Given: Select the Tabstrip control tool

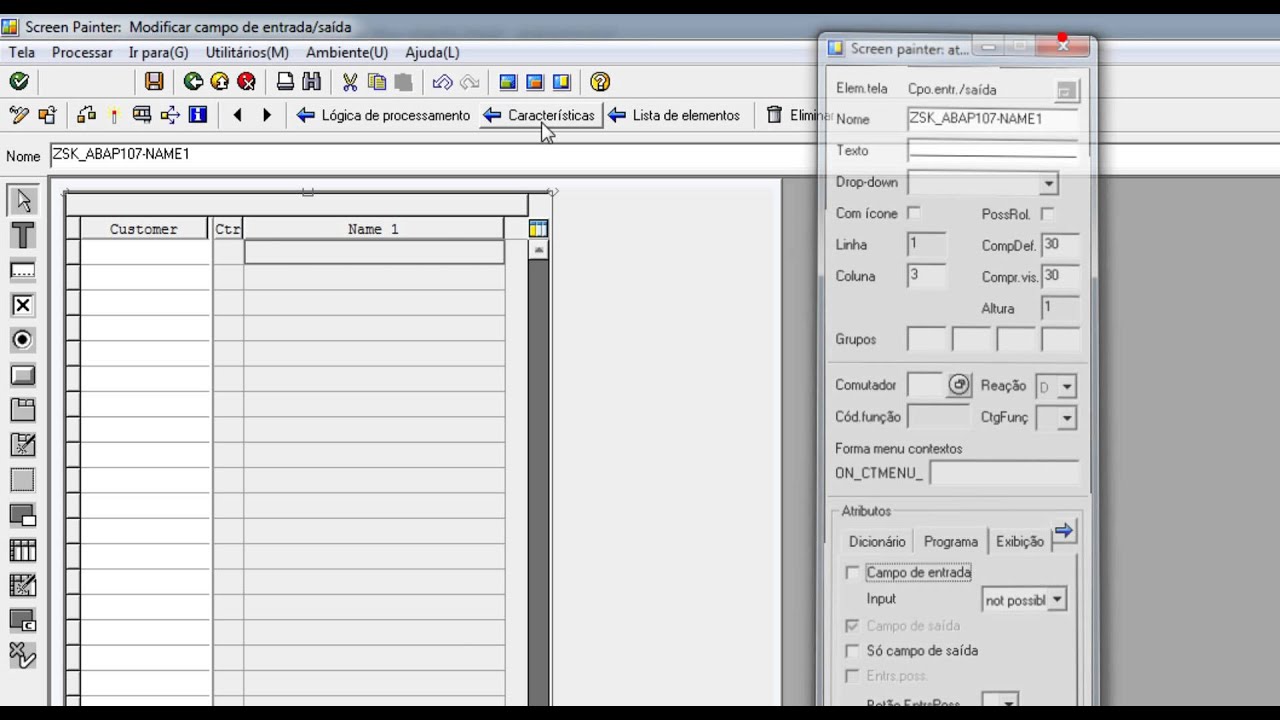Looking at the screenshot, I should 23,410.
